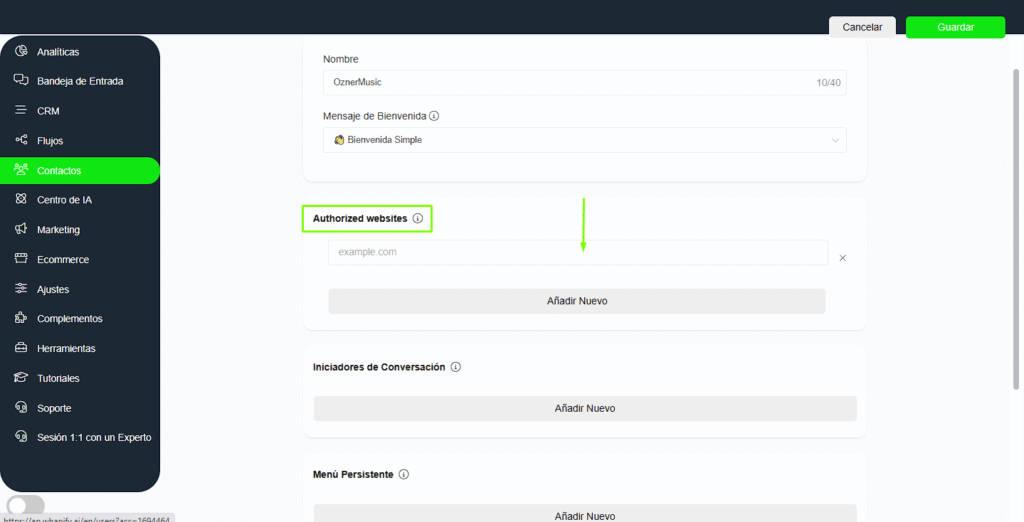Open the Contactos menu item

pyautogui.click(x=59, y=171)
